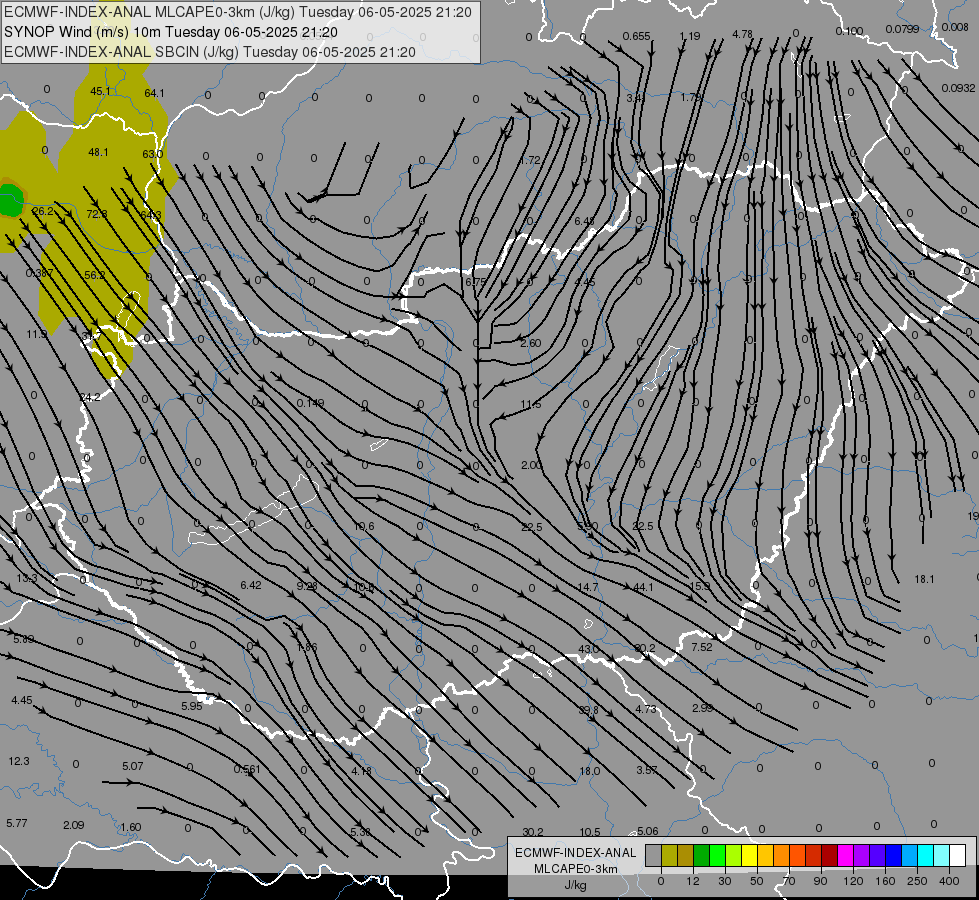Click the 43.0 value on the map
The height and width of the screenshot is (900, 979).
[589, 649]
